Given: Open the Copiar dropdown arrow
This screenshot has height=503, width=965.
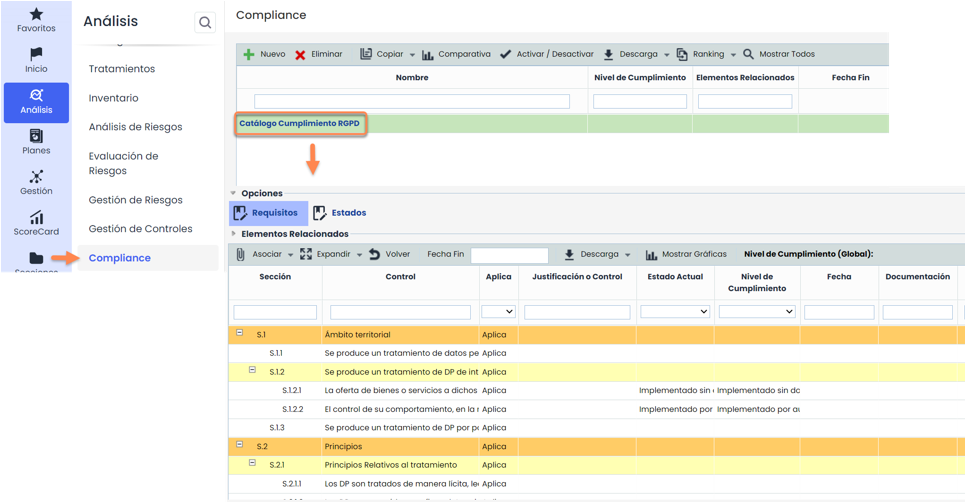Looking at the screenshot, I should (x=411, y=55).
